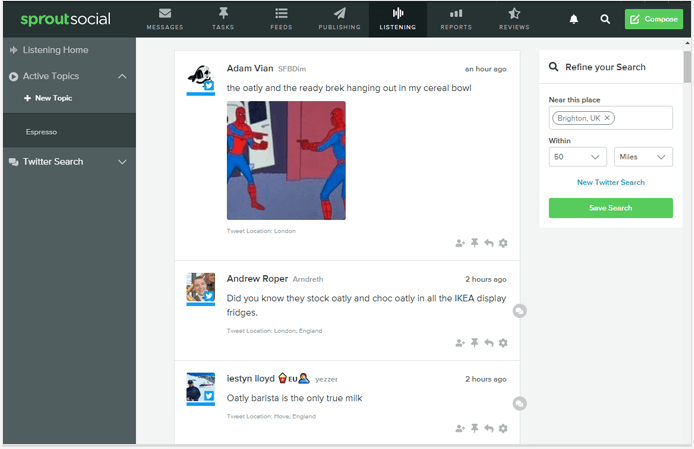Switch to the Listening tab
The image size is (694, 449).
pyautogui.click(x=397, y=19)
